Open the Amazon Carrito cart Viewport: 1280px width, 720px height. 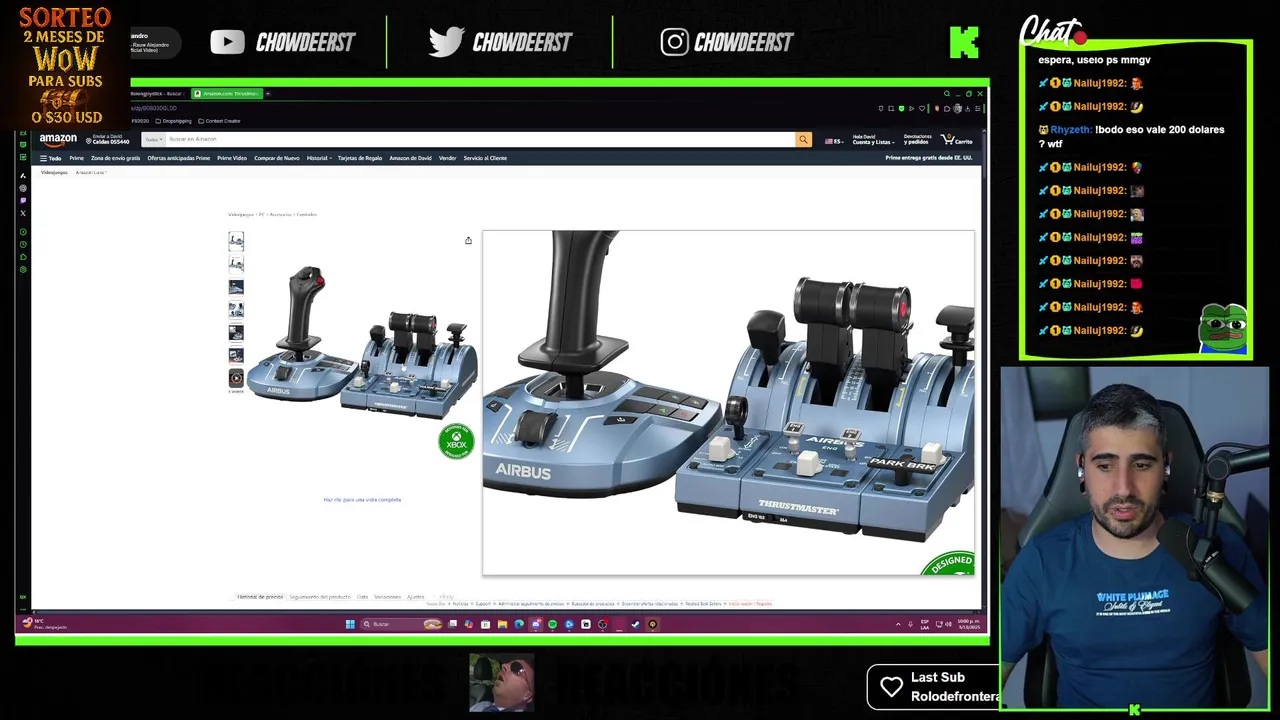pos(957,141)
